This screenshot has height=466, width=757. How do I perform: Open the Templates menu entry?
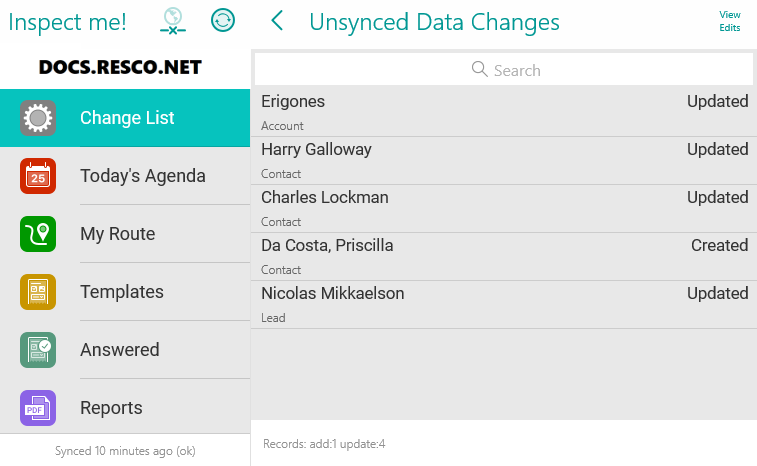tap(122, 292)
